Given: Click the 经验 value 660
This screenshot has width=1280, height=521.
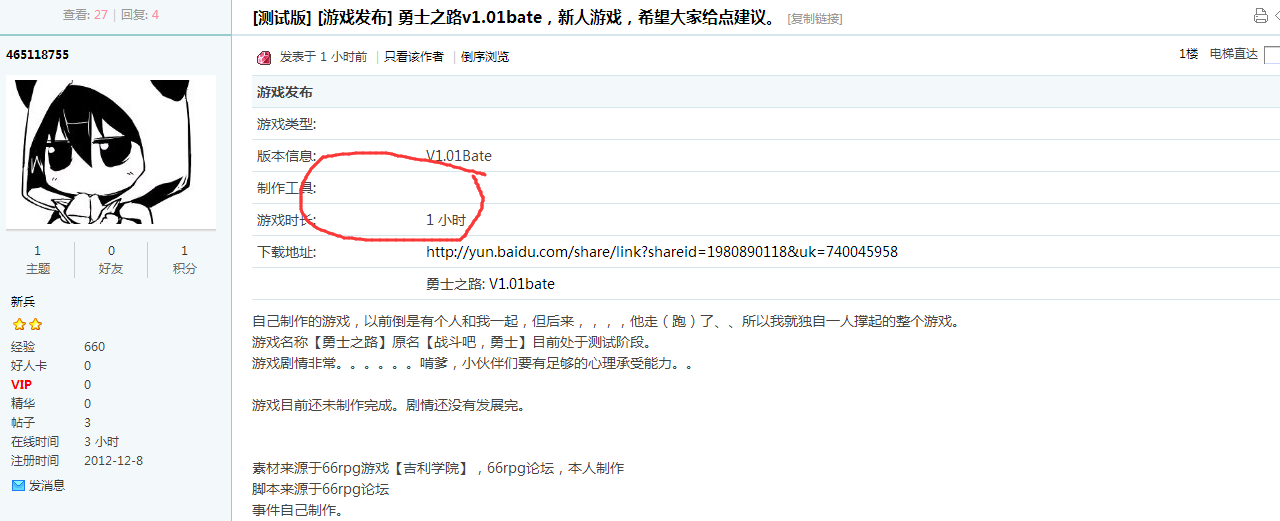Looking at the screenshot, I should pyautogui.click(x=94, y=347).
